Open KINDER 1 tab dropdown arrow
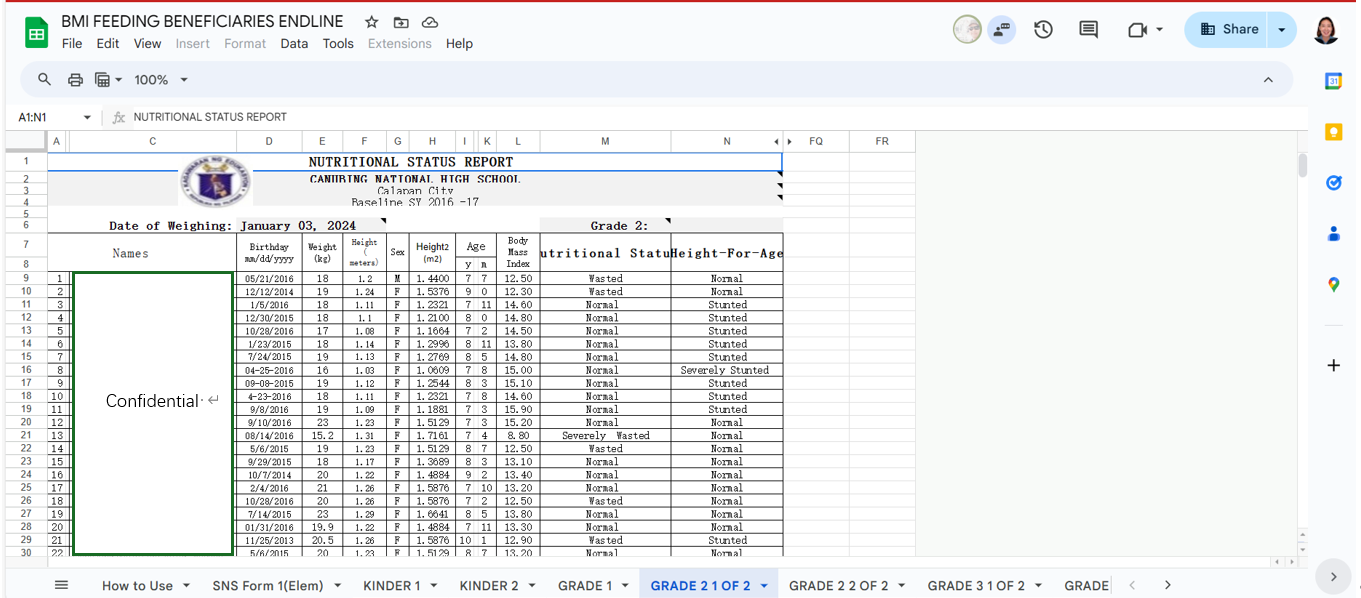The height and width of the screenshot is (598, 1361). (x=434, y=586)
